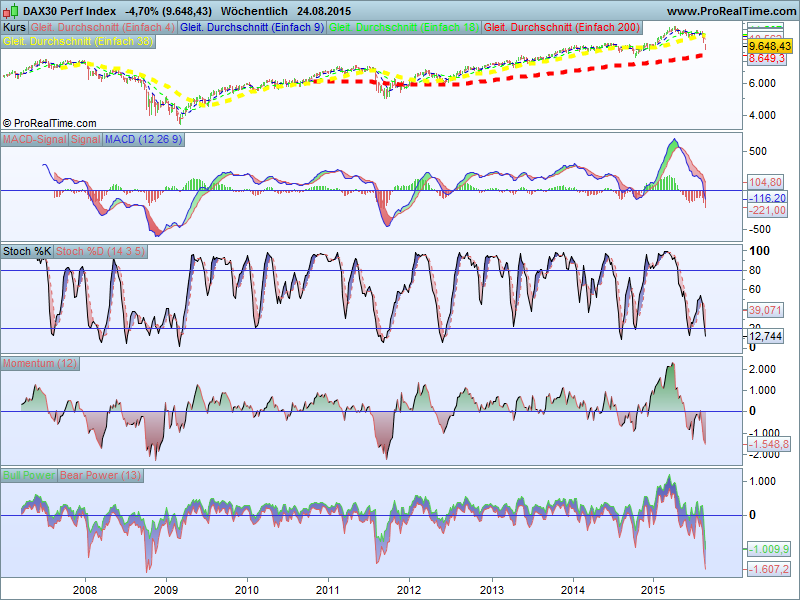Click the candlestick icon beside DAX30 title
Viewport: 800px width, 600px height.
click(11, 11)
